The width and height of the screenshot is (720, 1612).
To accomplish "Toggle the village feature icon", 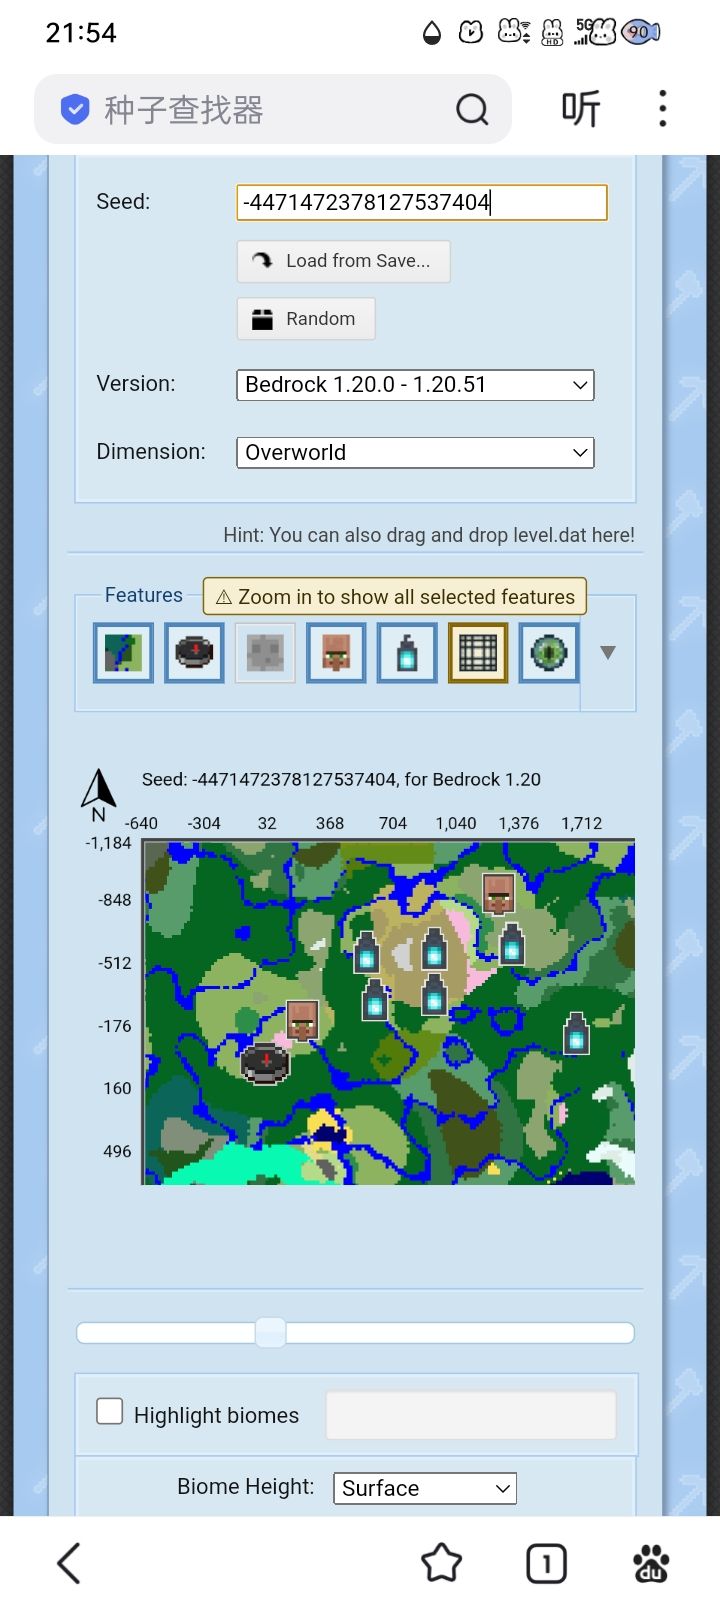I will (336, 653).
